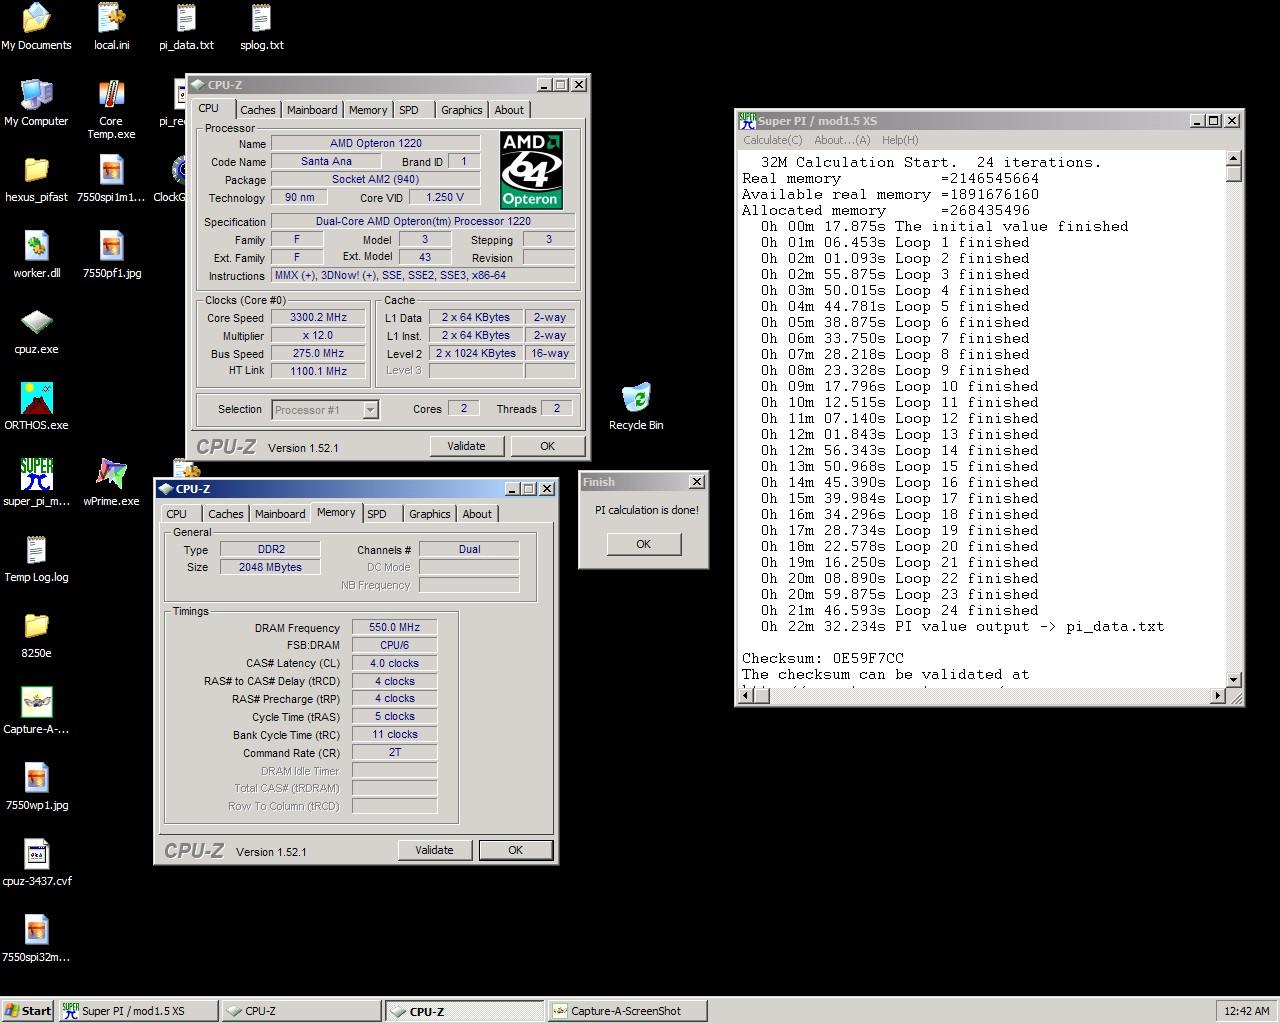Click the AMD Opteron 1220 name field
The width and height of the screenshot is (1280, 1024).
376,143
